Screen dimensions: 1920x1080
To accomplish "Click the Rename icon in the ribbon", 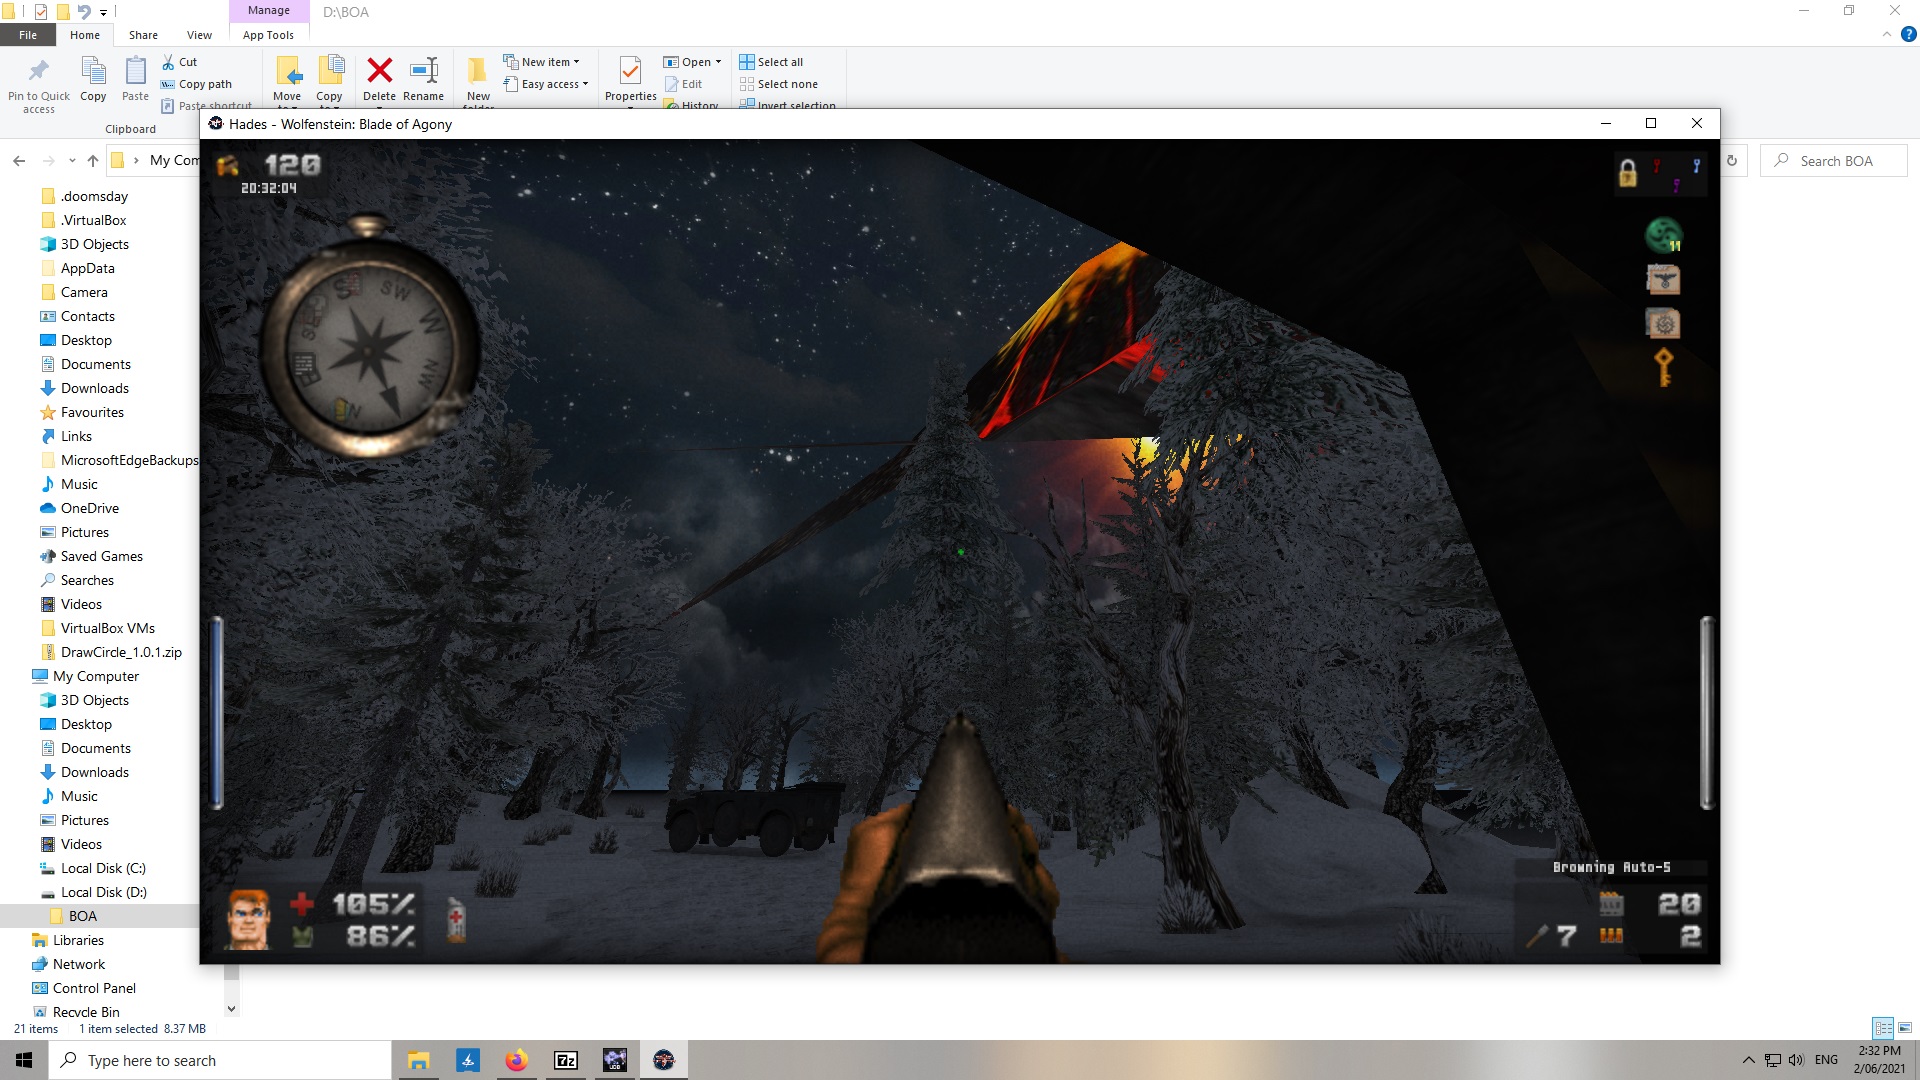I will (424, 71).
